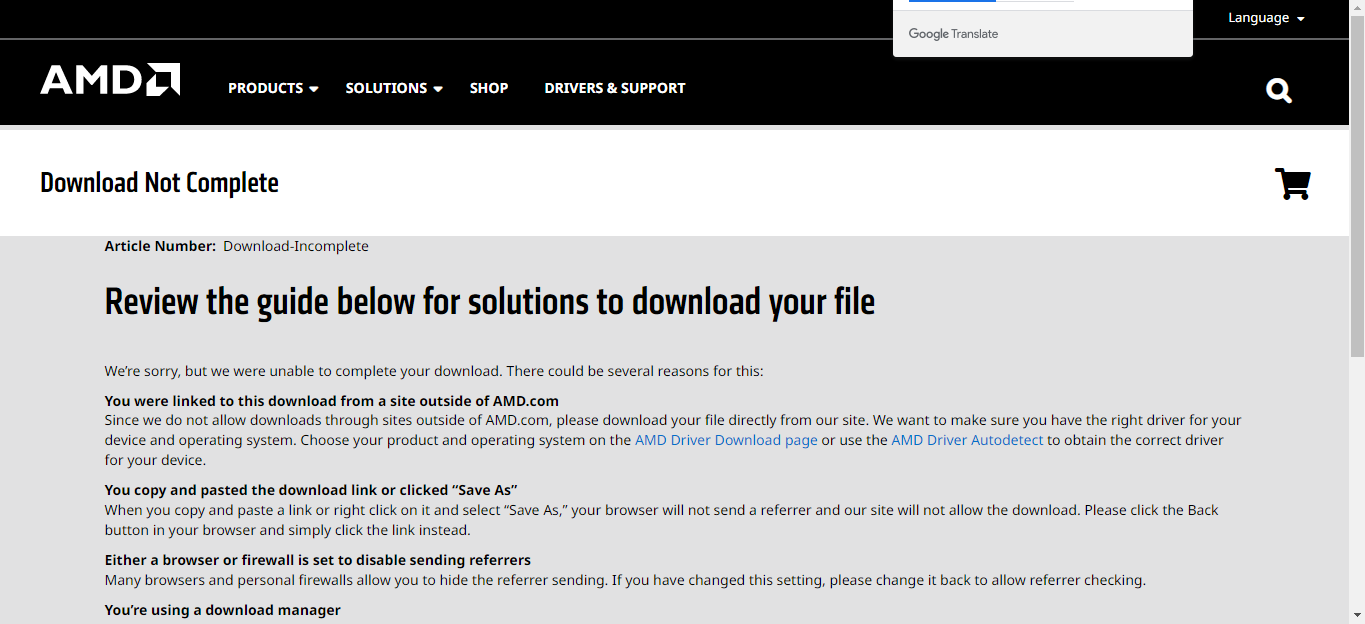
Task: Open Drivers & Support
Action: pyautogui.click(x=615, y=88)
